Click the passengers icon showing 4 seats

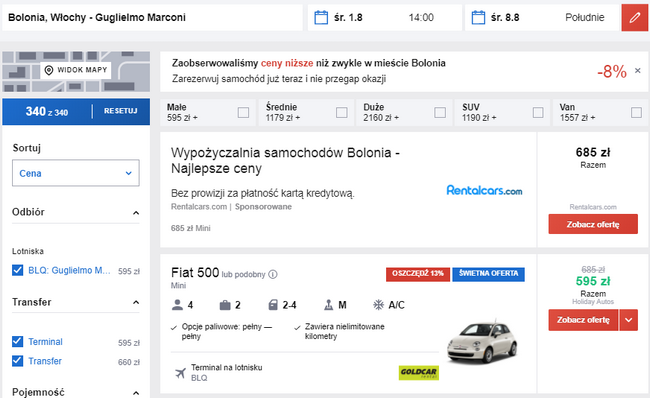(x=177, y=305)
